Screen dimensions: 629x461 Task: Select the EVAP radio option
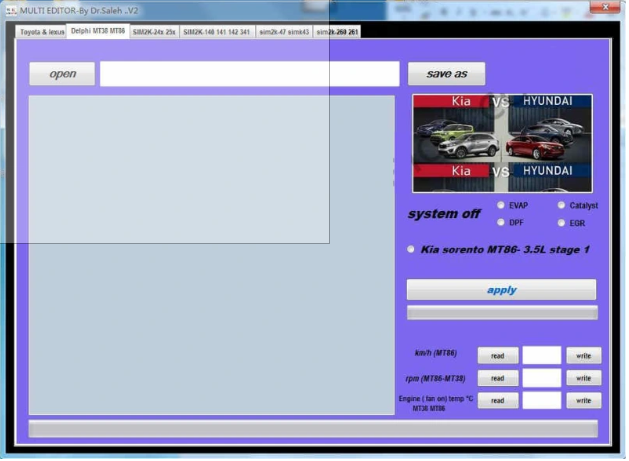point(502,205)
